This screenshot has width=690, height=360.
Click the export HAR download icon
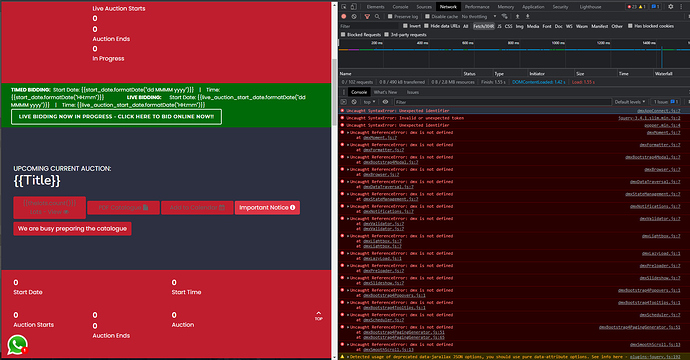click(528, 16)
